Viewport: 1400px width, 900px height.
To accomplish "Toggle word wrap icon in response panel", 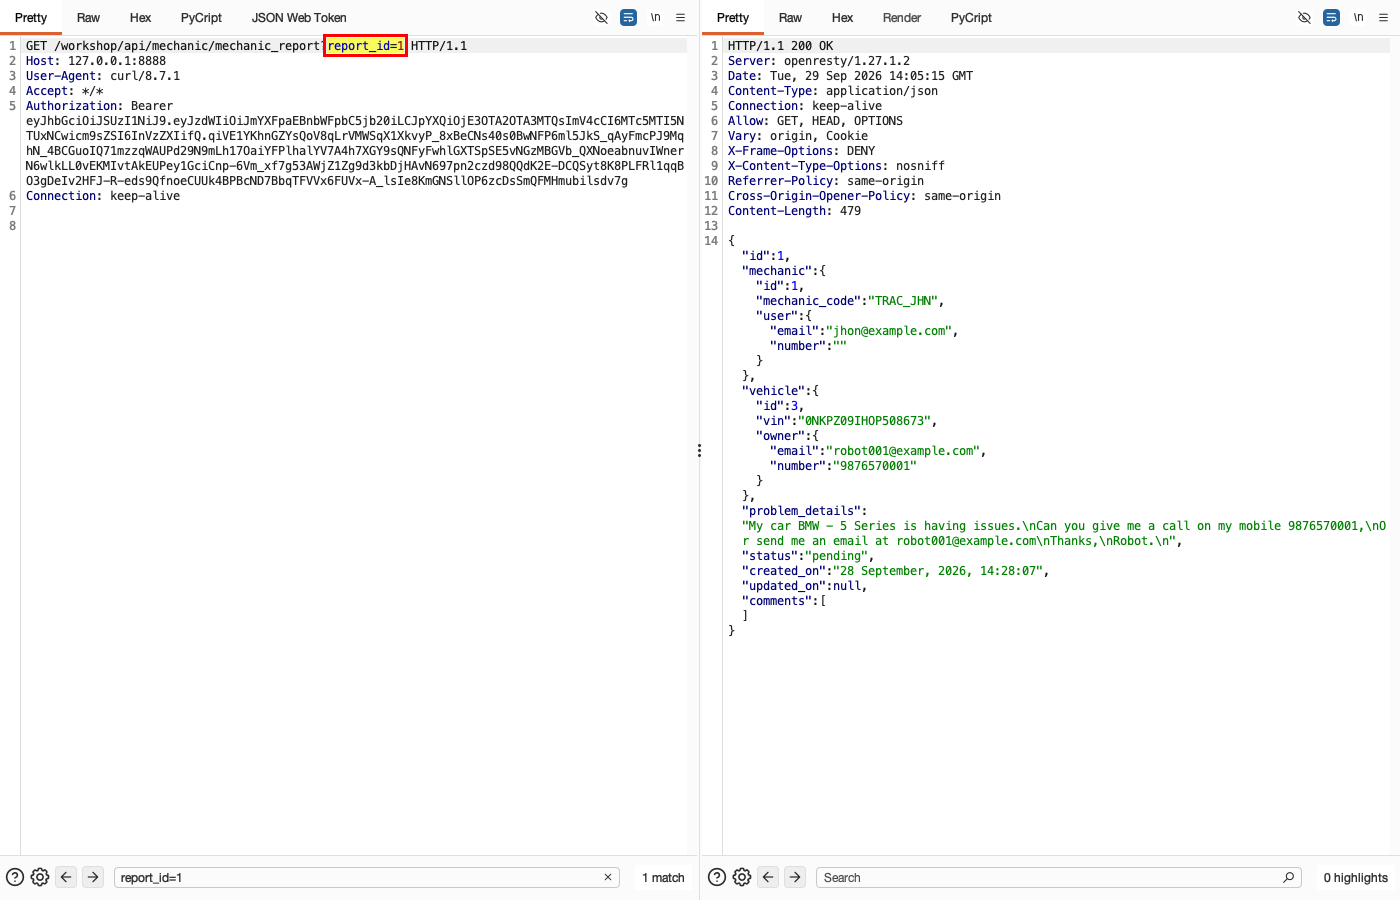I will [x=1331, y=17].
